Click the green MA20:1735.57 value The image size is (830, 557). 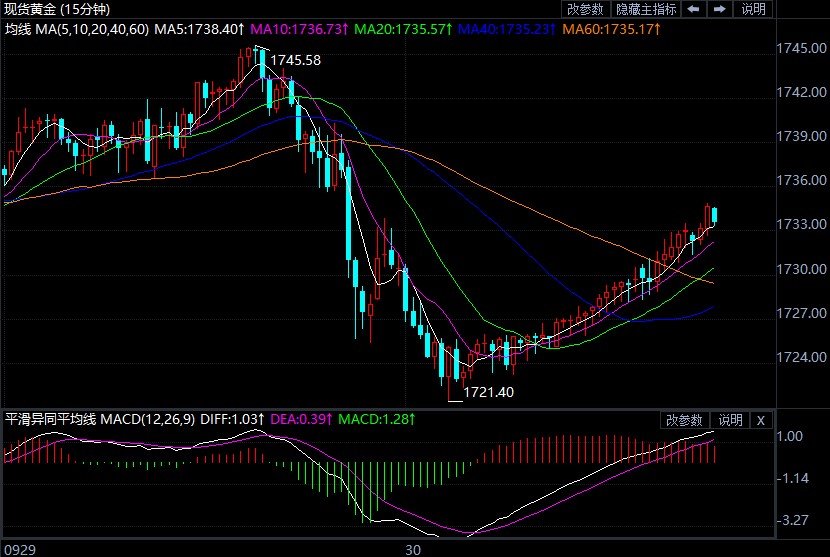point(402,29)
